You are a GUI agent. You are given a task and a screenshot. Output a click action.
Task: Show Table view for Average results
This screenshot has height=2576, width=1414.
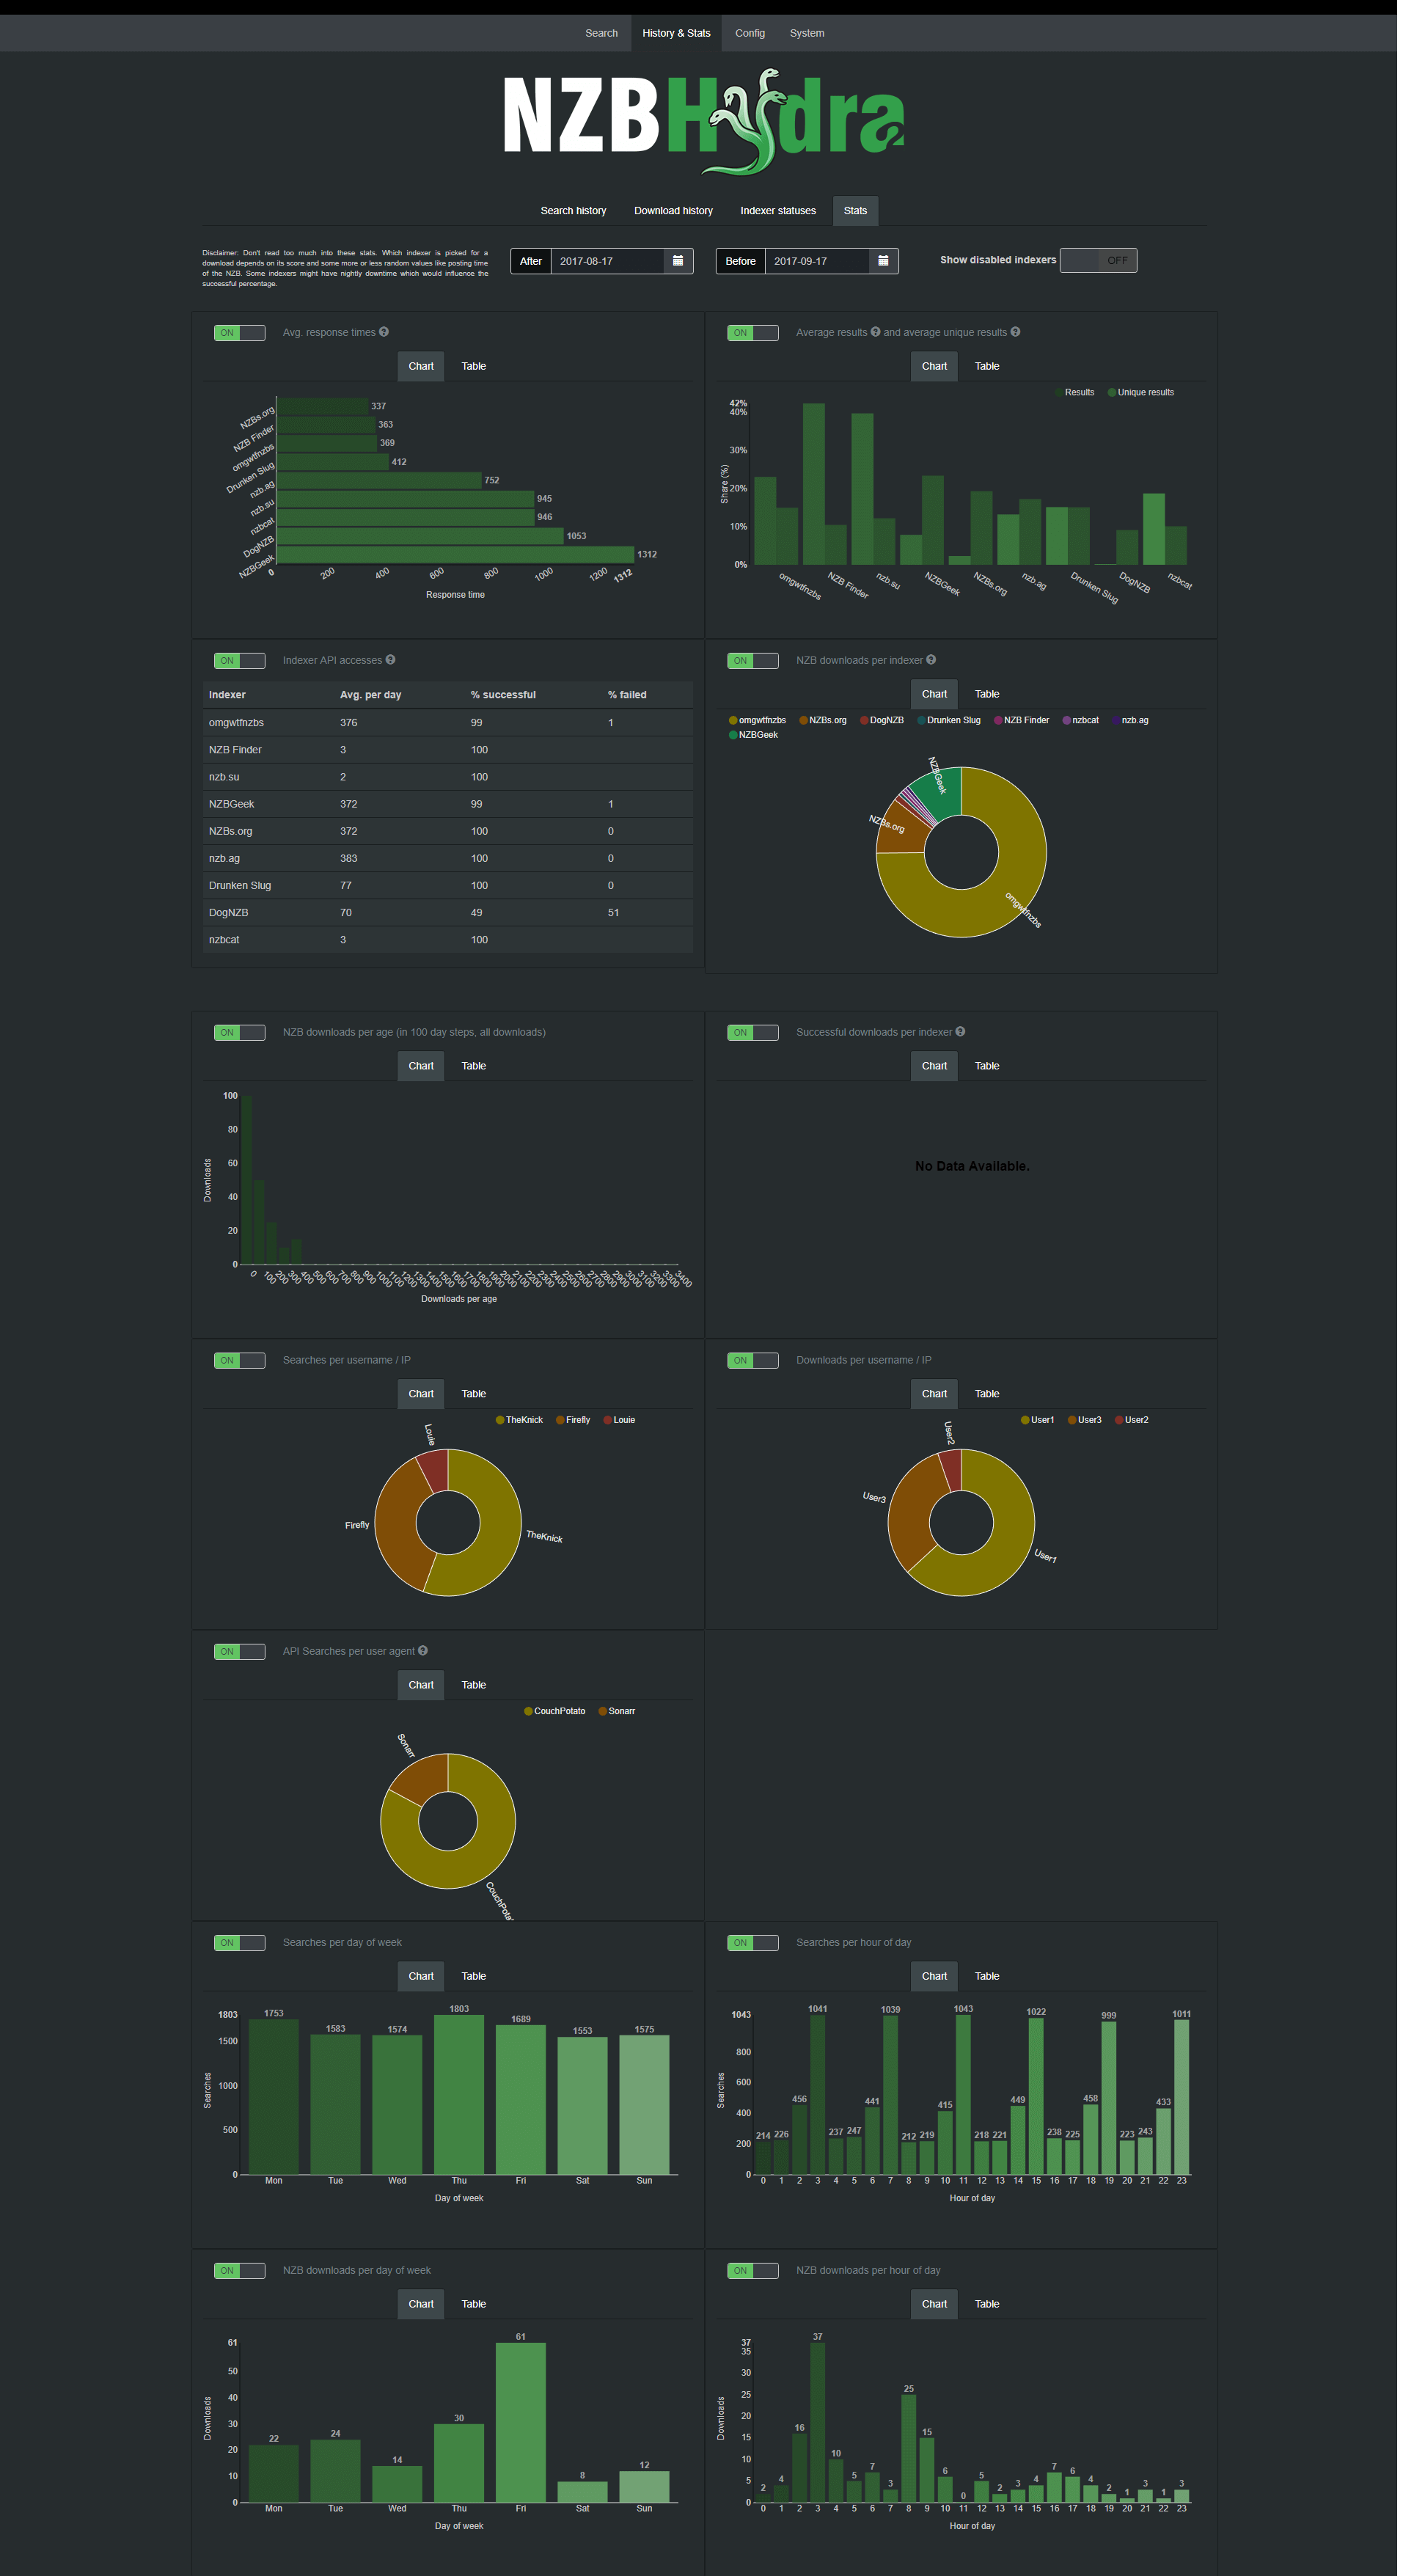click(987, 366)
